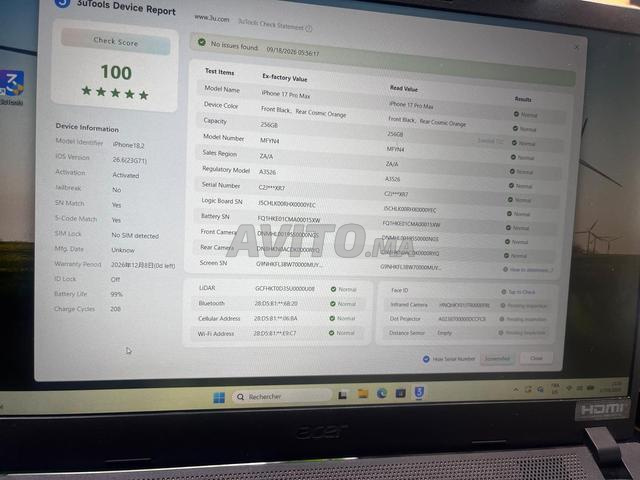
Task: Click the Normal status icon for Regulatory Model
Action: (511, 186)
